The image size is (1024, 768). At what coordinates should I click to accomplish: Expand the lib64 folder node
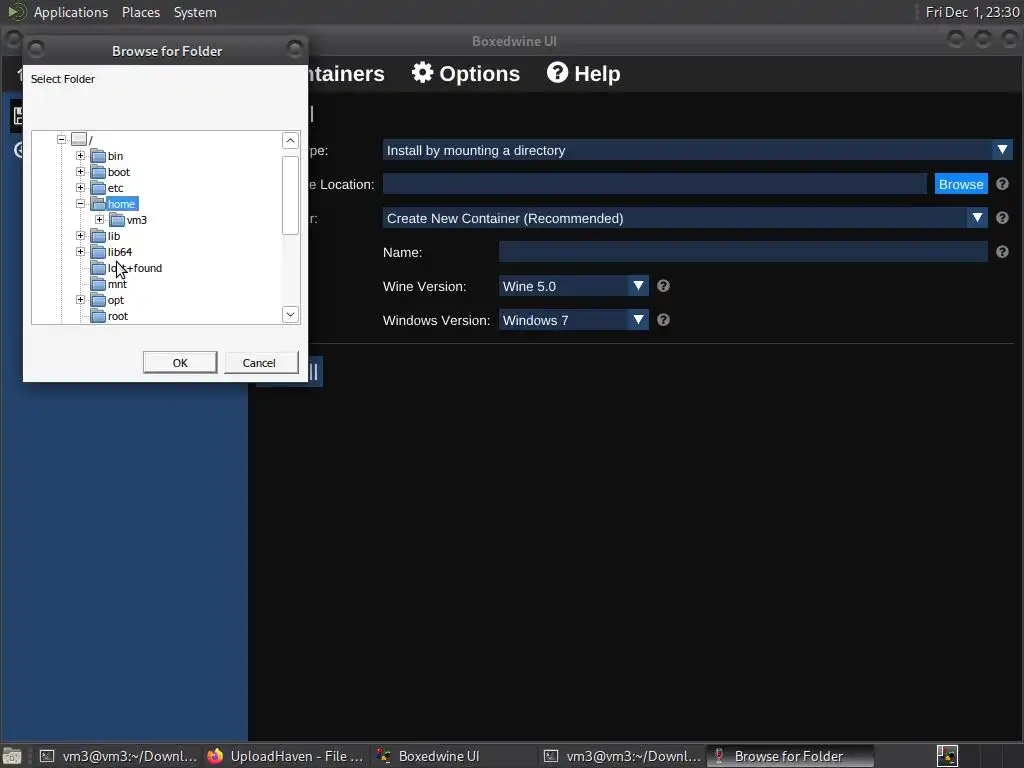[80, 251]
